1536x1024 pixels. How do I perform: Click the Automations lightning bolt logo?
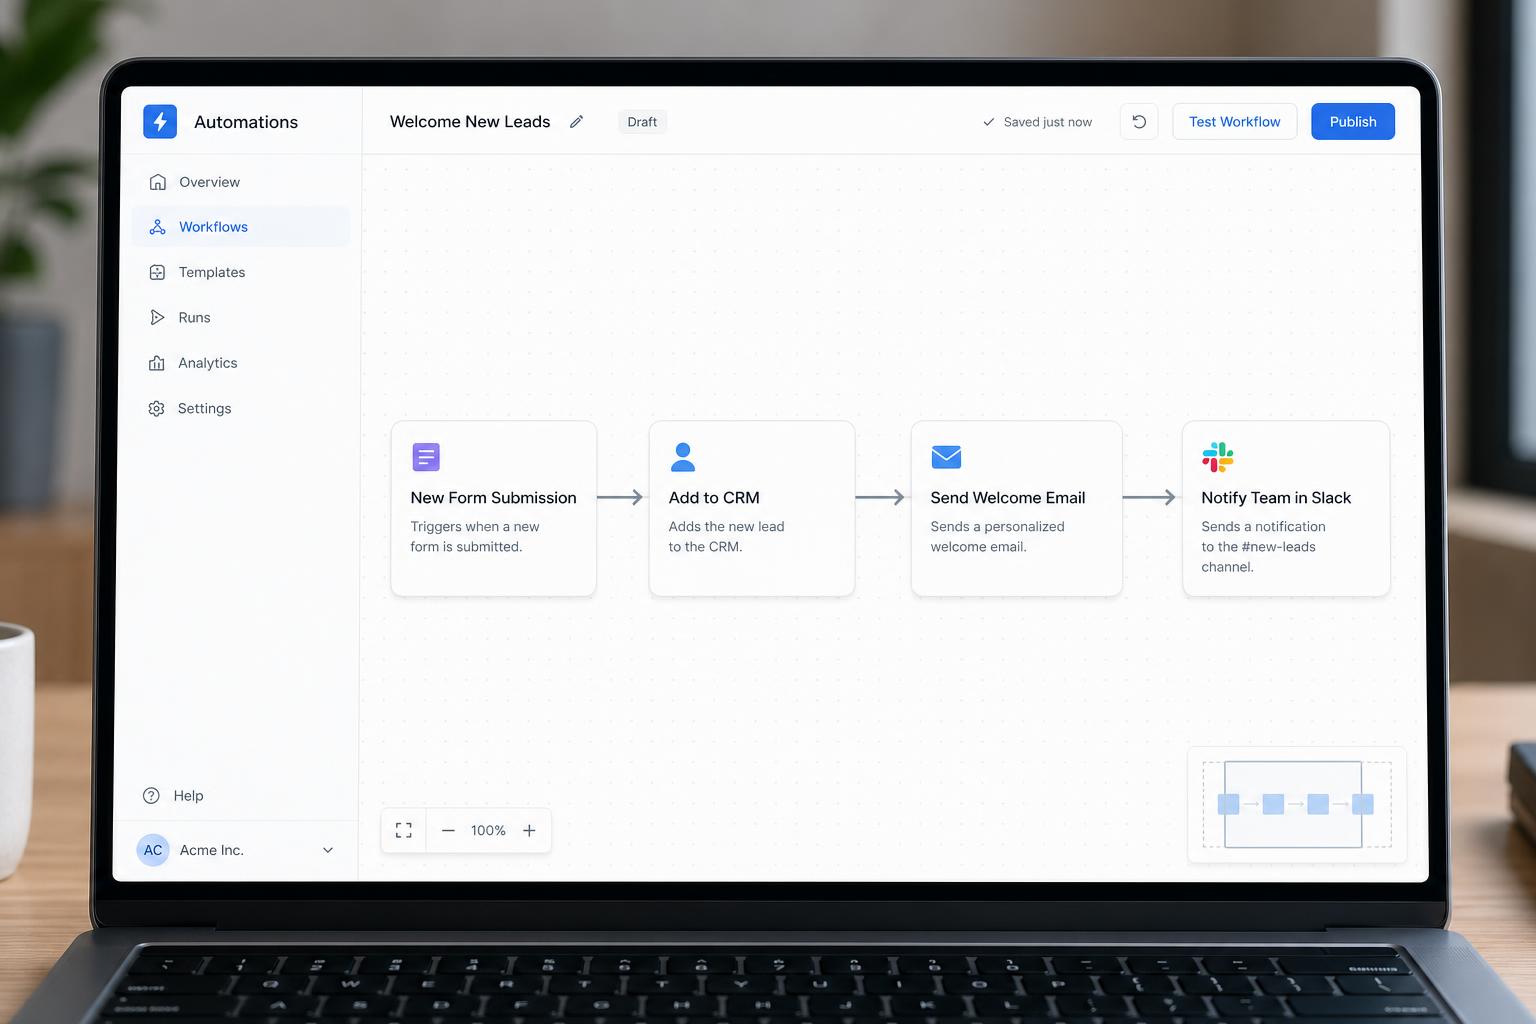click(160, 121)
